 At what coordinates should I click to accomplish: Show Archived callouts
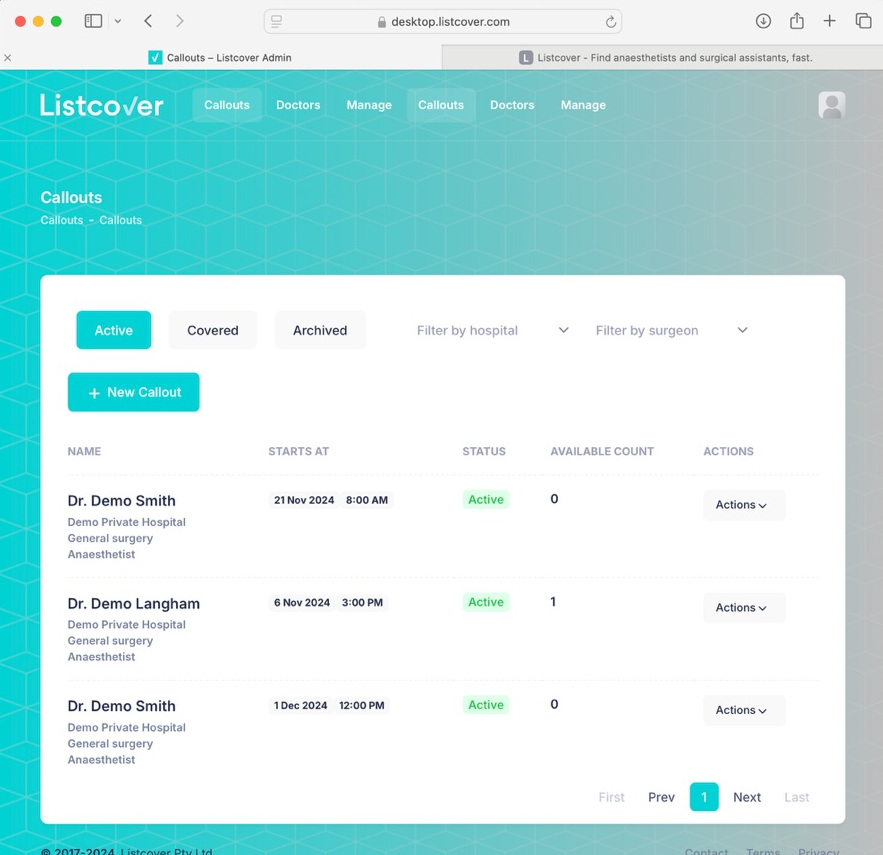(x=319, y=329)
